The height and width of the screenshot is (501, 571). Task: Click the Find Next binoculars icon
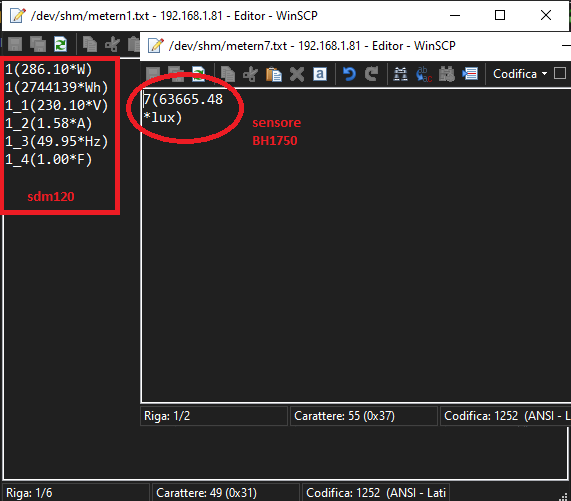(x=447, y=74)
